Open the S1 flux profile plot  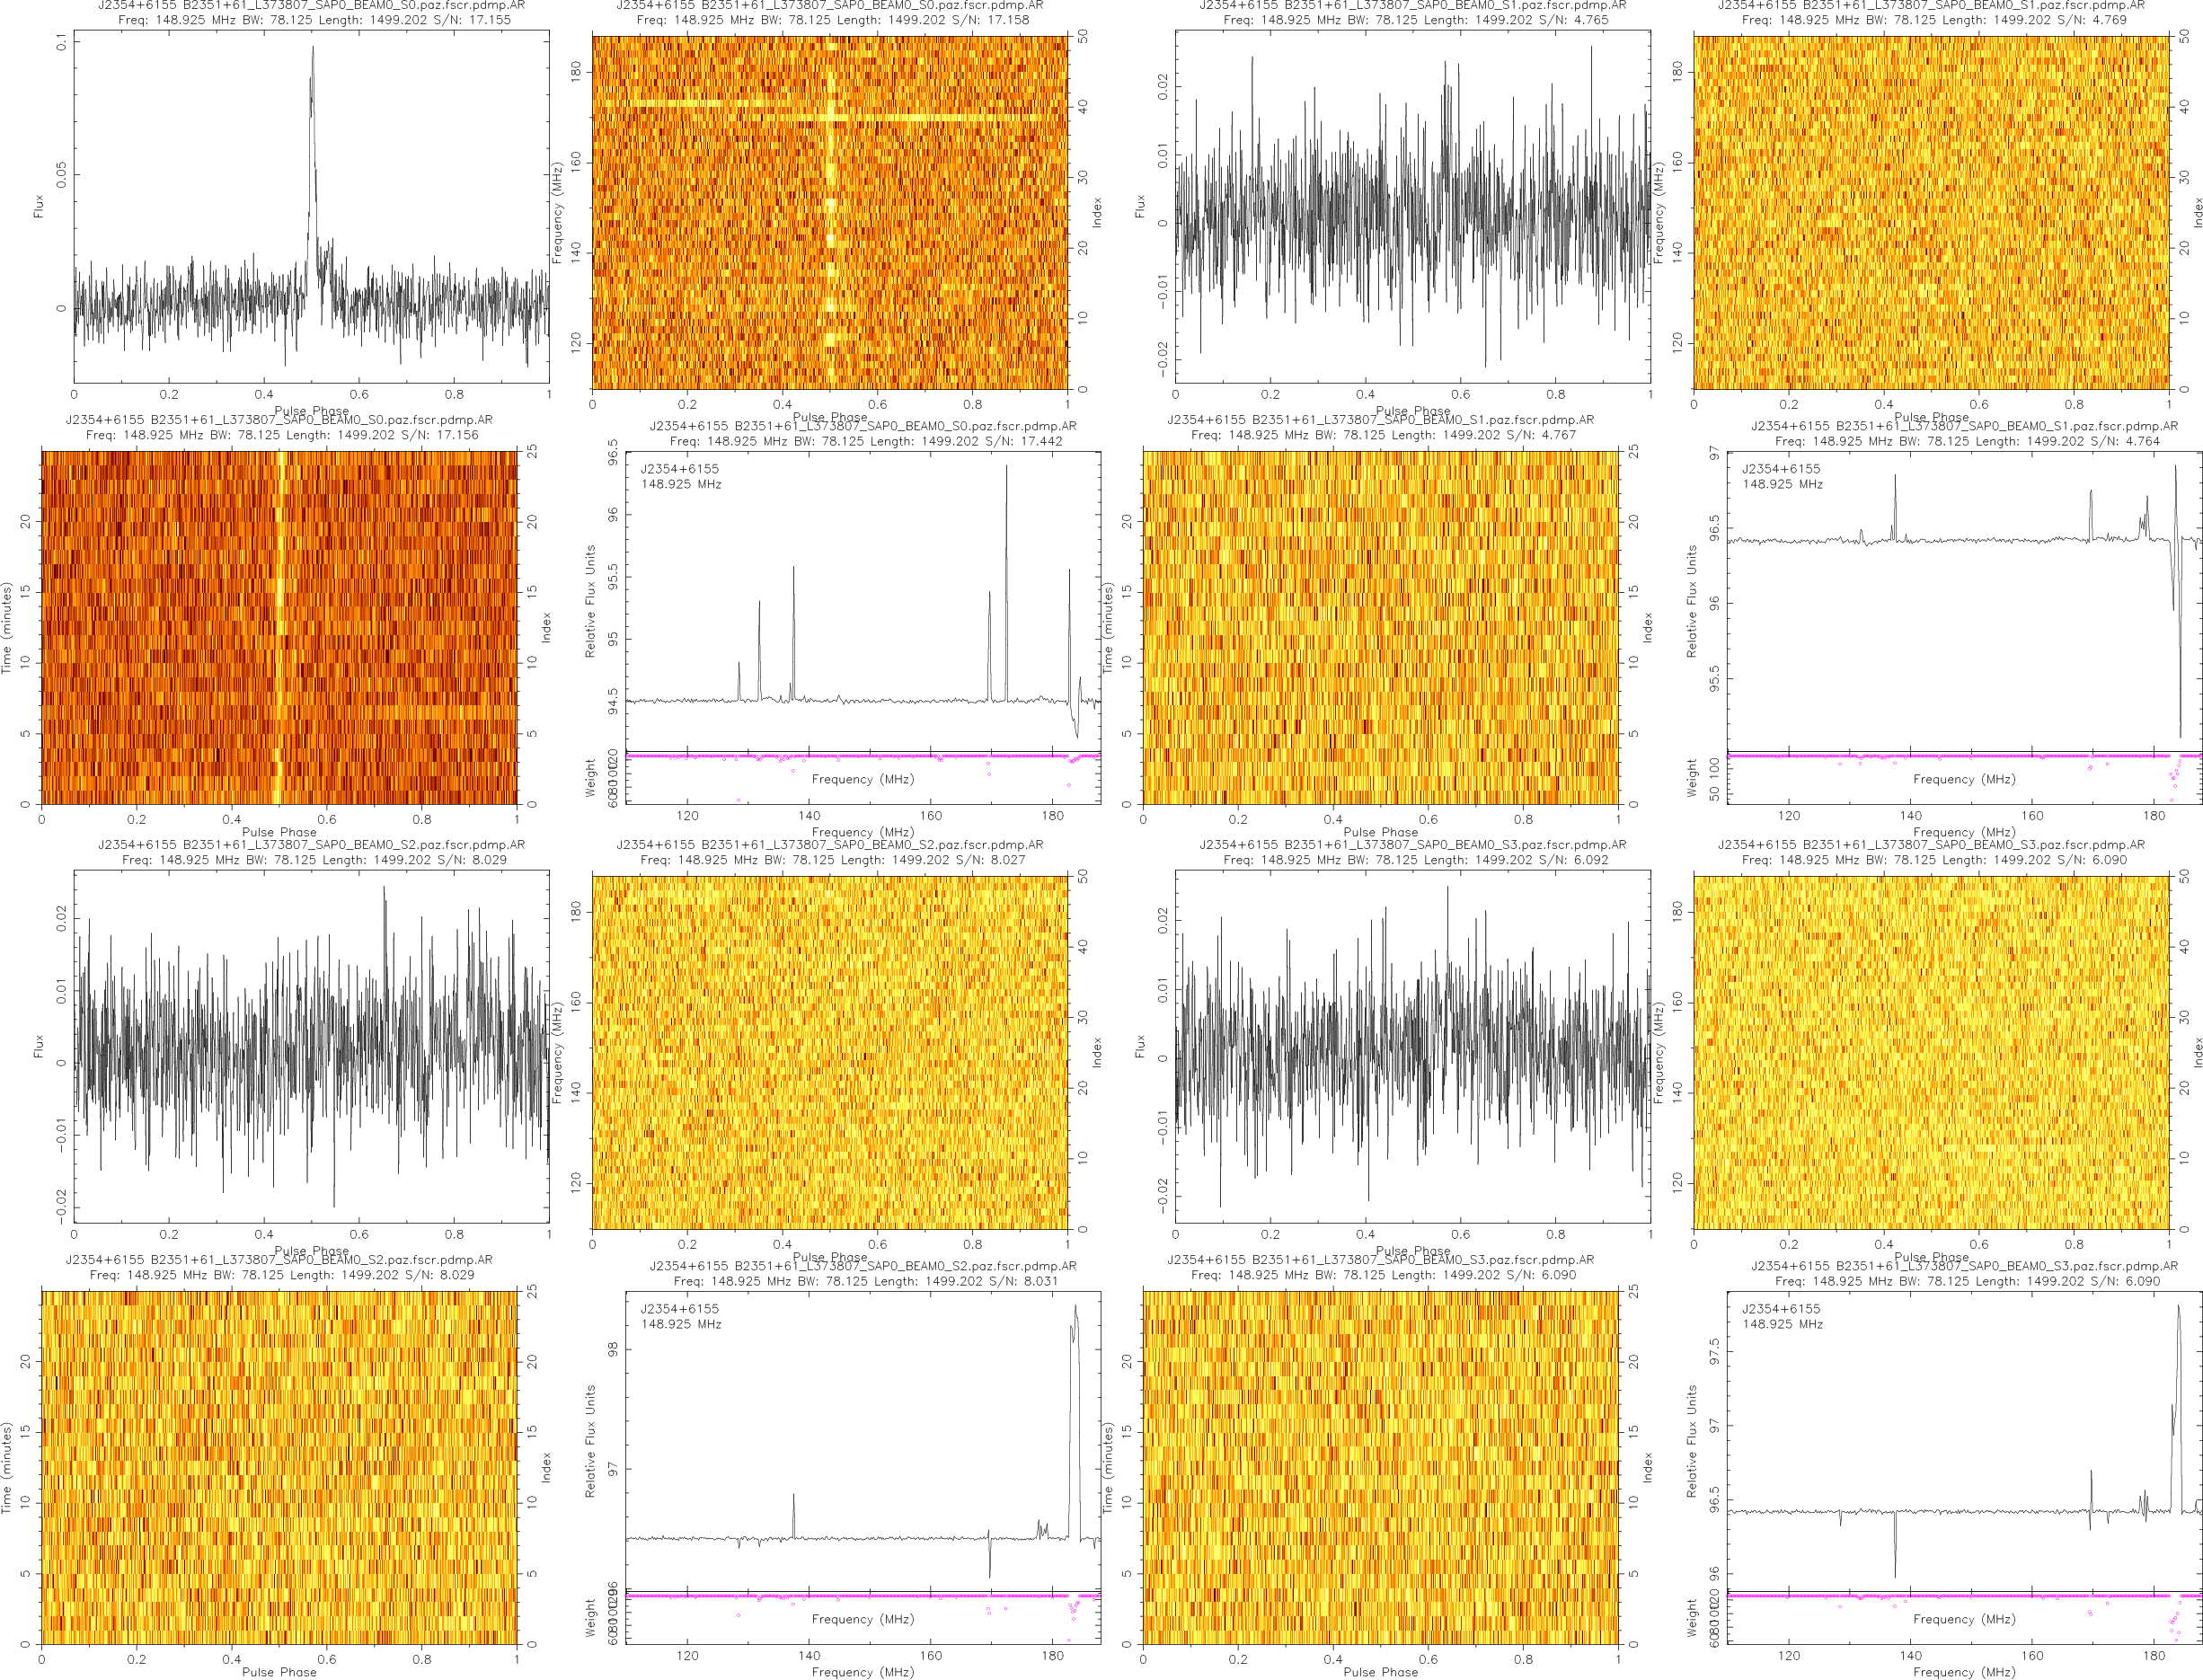pos(1412,206)
